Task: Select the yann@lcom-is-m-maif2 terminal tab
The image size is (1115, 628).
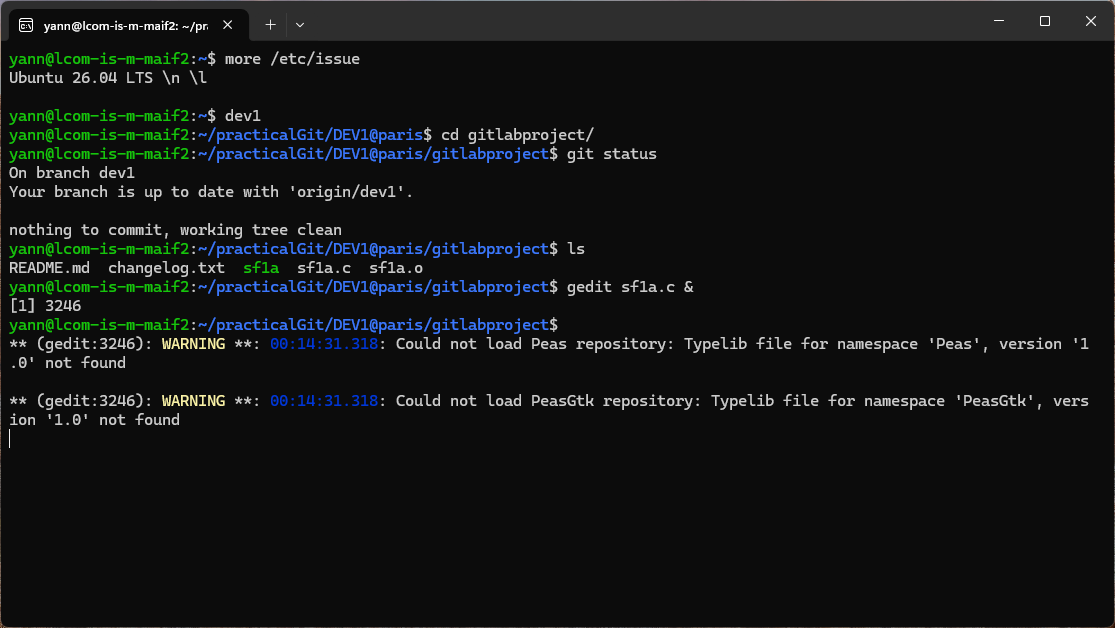Action: pyautogui.click(x=129, y=25)
